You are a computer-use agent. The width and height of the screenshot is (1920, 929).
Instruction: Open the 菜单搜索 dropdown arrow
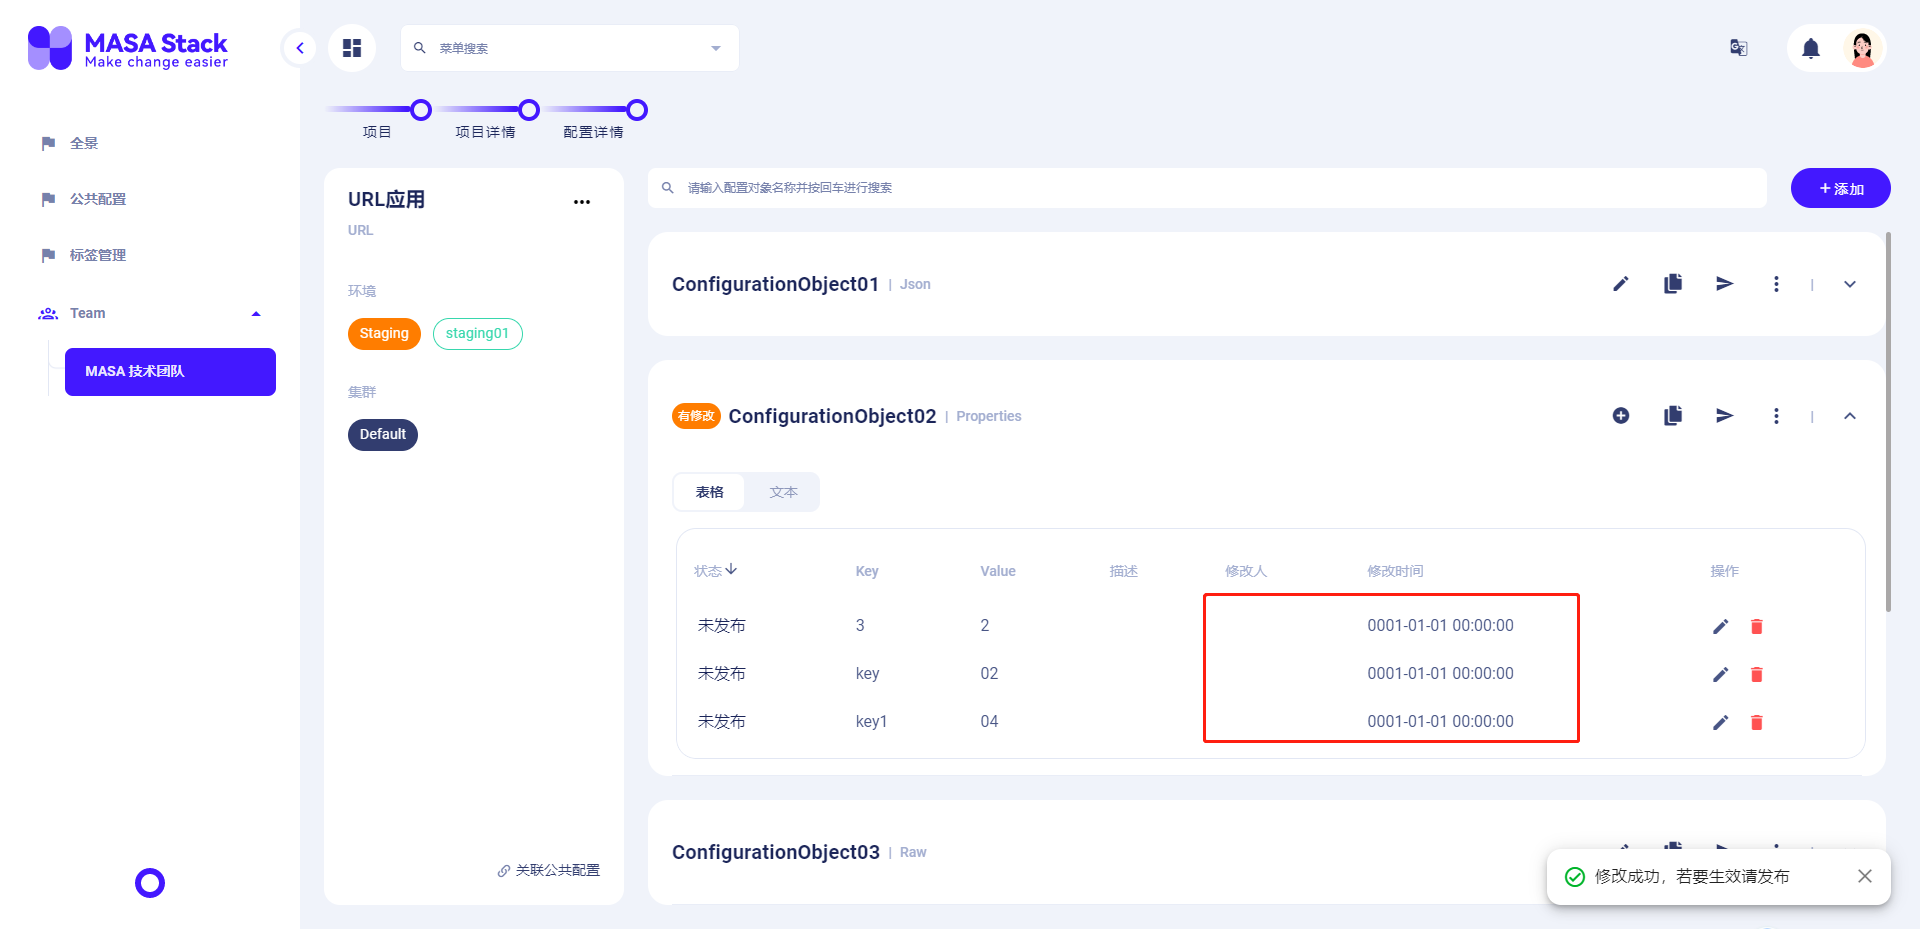point(715,47)
